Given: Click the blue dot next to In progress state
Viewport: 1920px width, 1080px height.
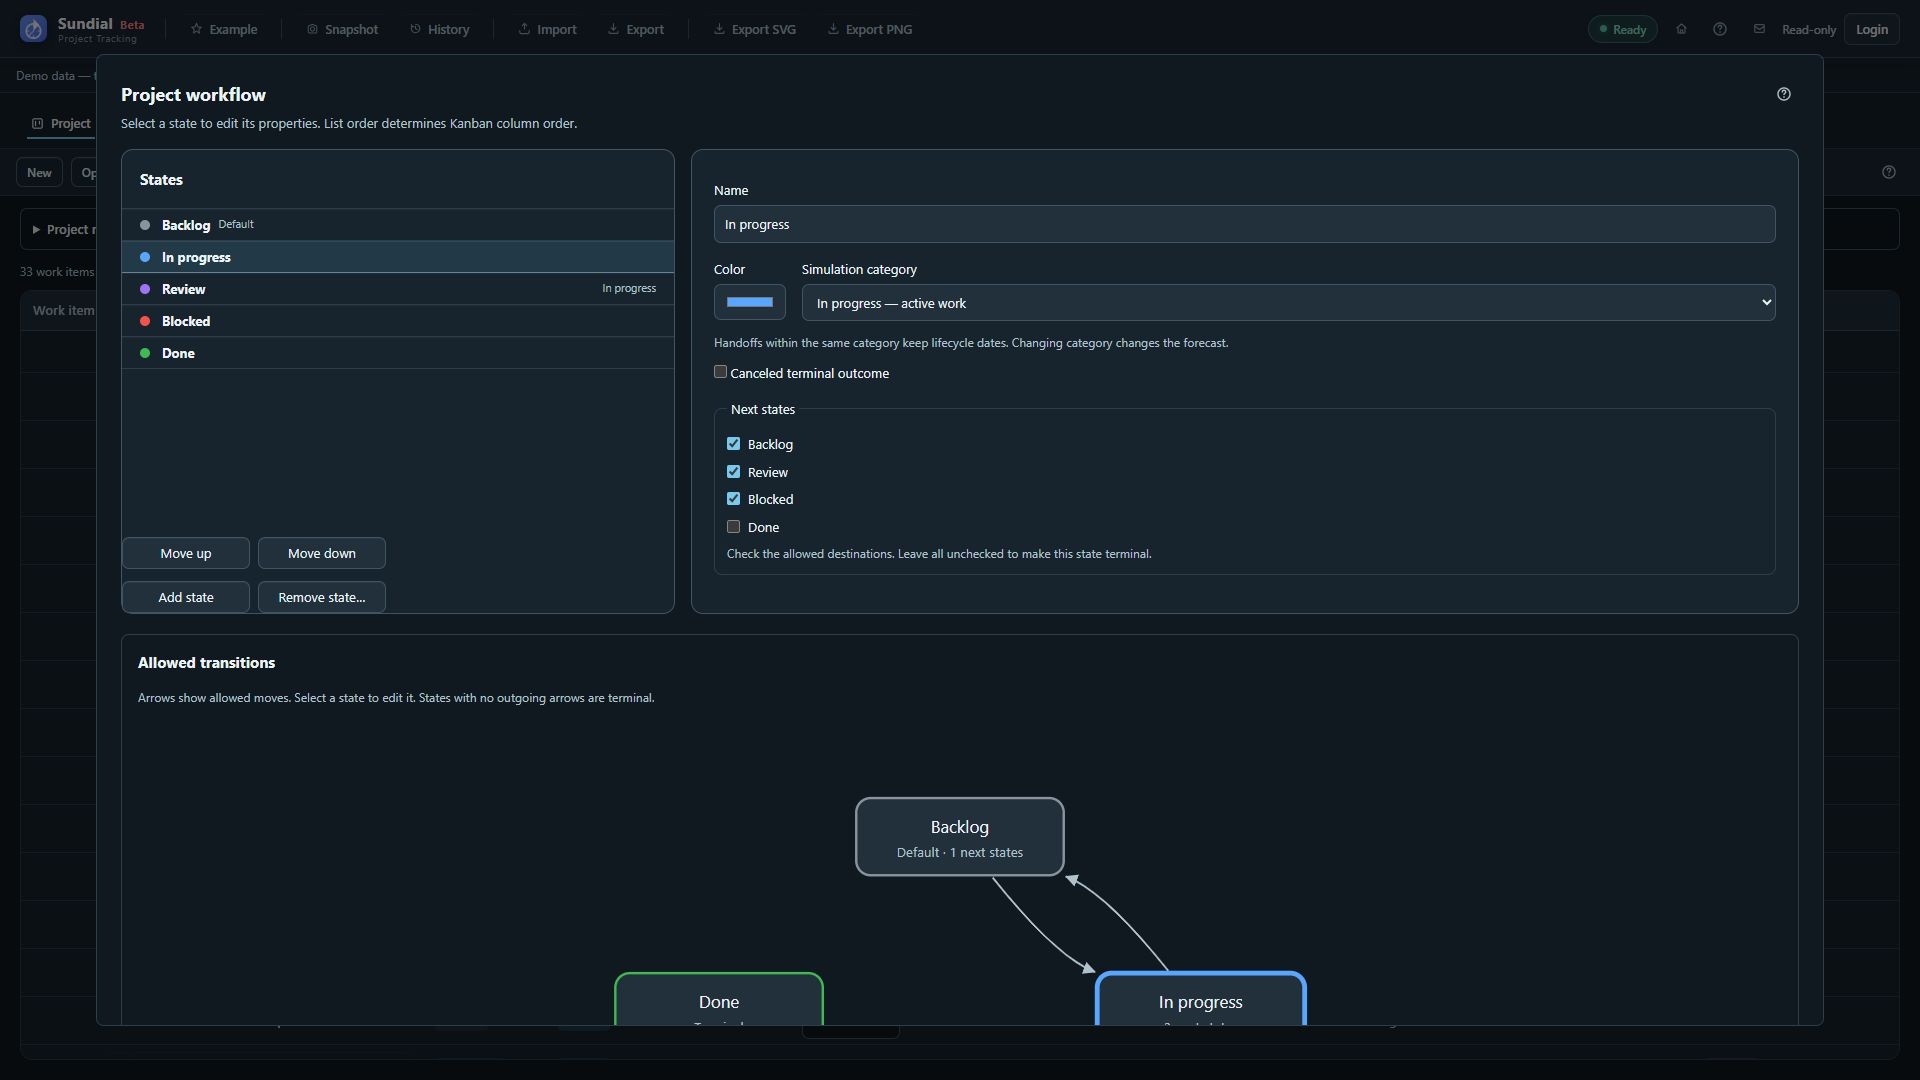Looking at the screenshot, I should coord(145,257).
